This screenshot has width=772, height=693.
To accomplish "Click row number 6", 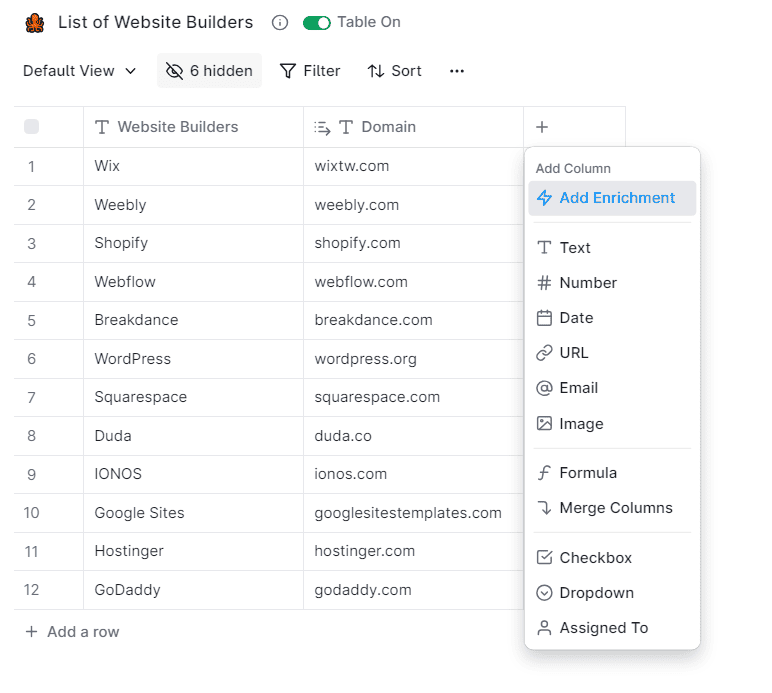I will [32, 359].
